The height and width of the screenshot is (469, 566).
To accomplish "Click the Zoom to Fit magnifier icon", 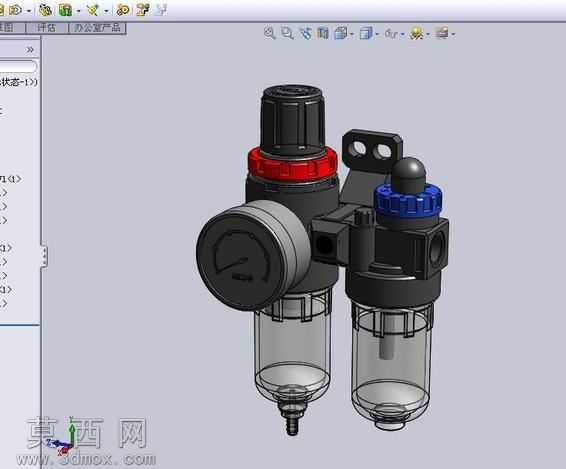I will coord(269,33).
